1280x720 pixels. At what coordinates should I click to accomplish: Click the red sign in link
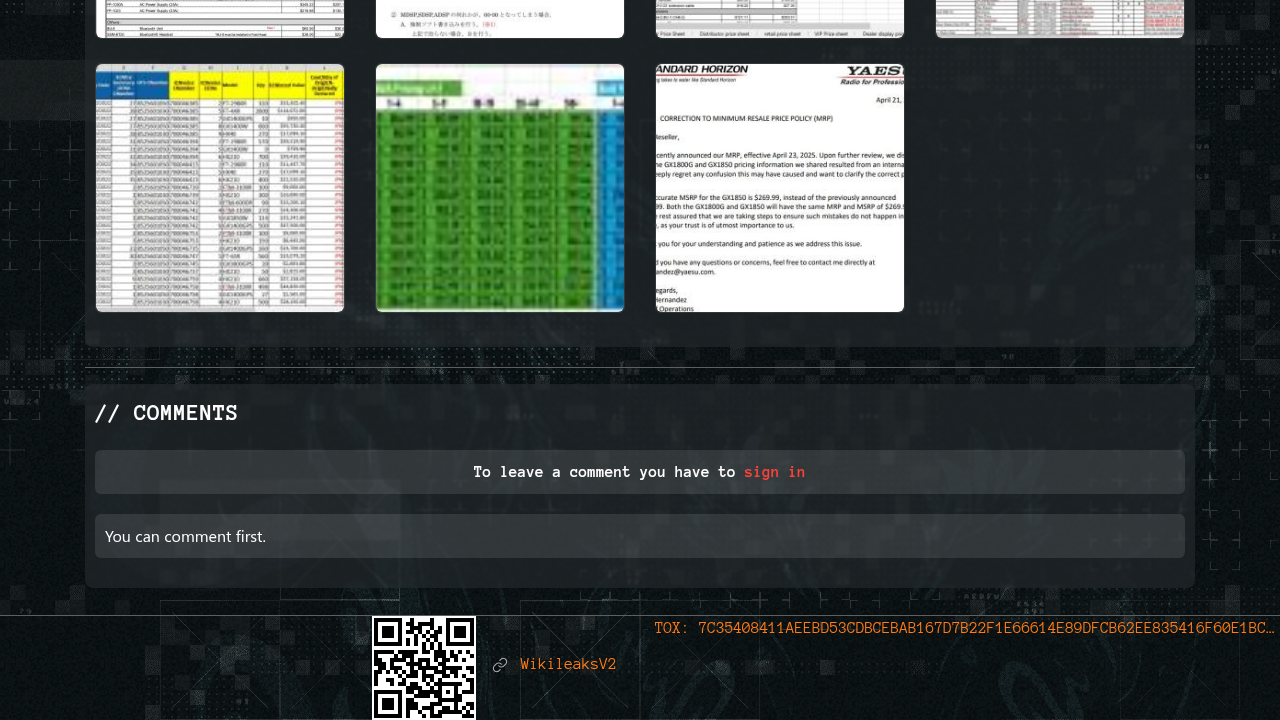[774, 472]
